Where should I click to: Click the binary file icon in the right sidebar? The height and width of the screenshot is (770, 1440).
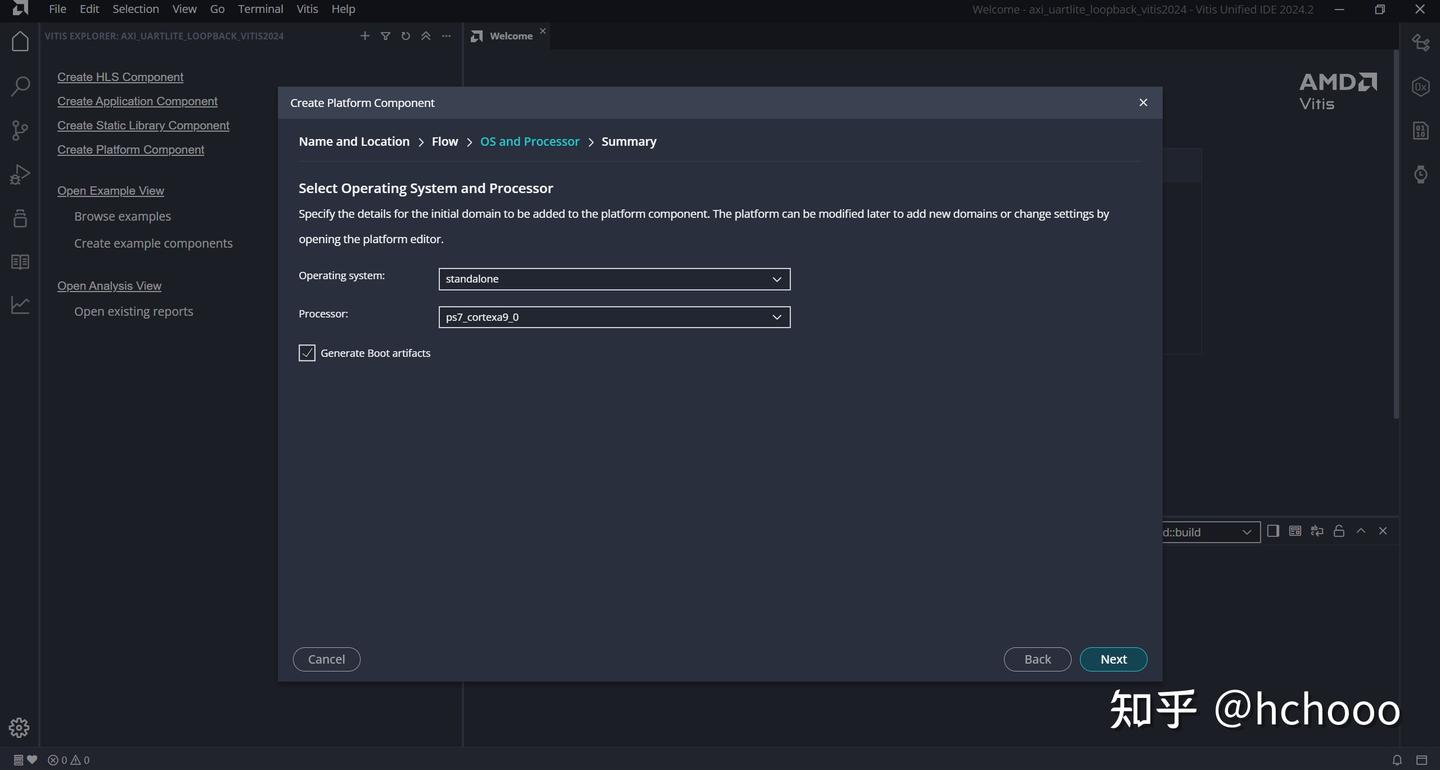(1421, 130)
